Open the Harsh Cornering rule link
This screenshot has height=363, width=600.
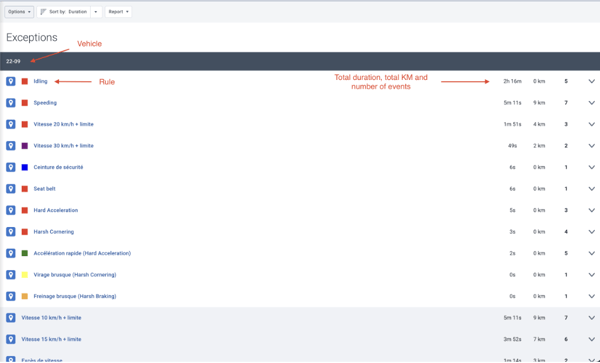[x=54, y=232]
